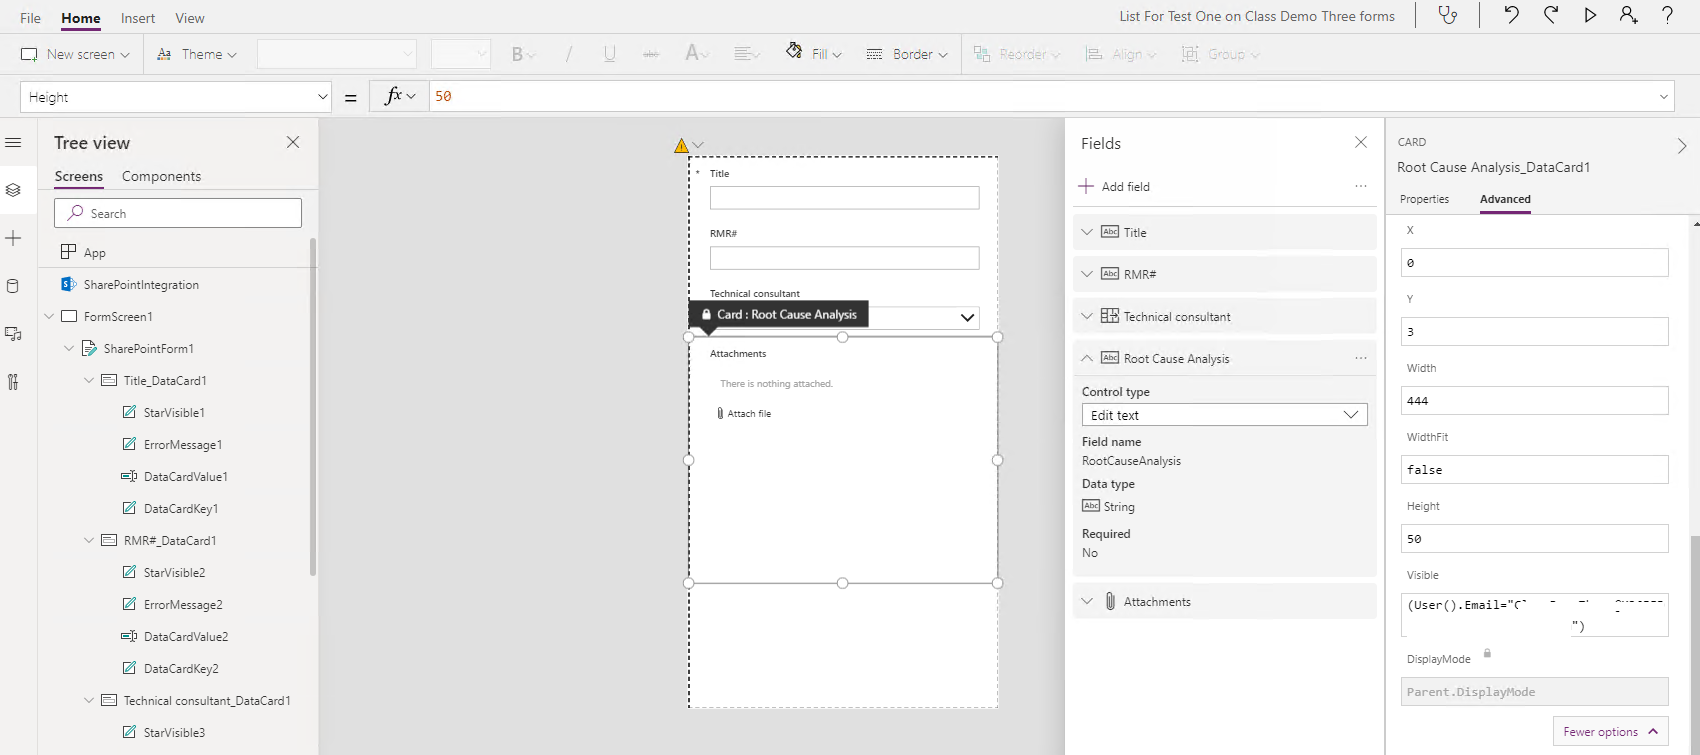Expand the Title field in Fields panel
The image size is (1700, 755).
[x=1087, y=232]
